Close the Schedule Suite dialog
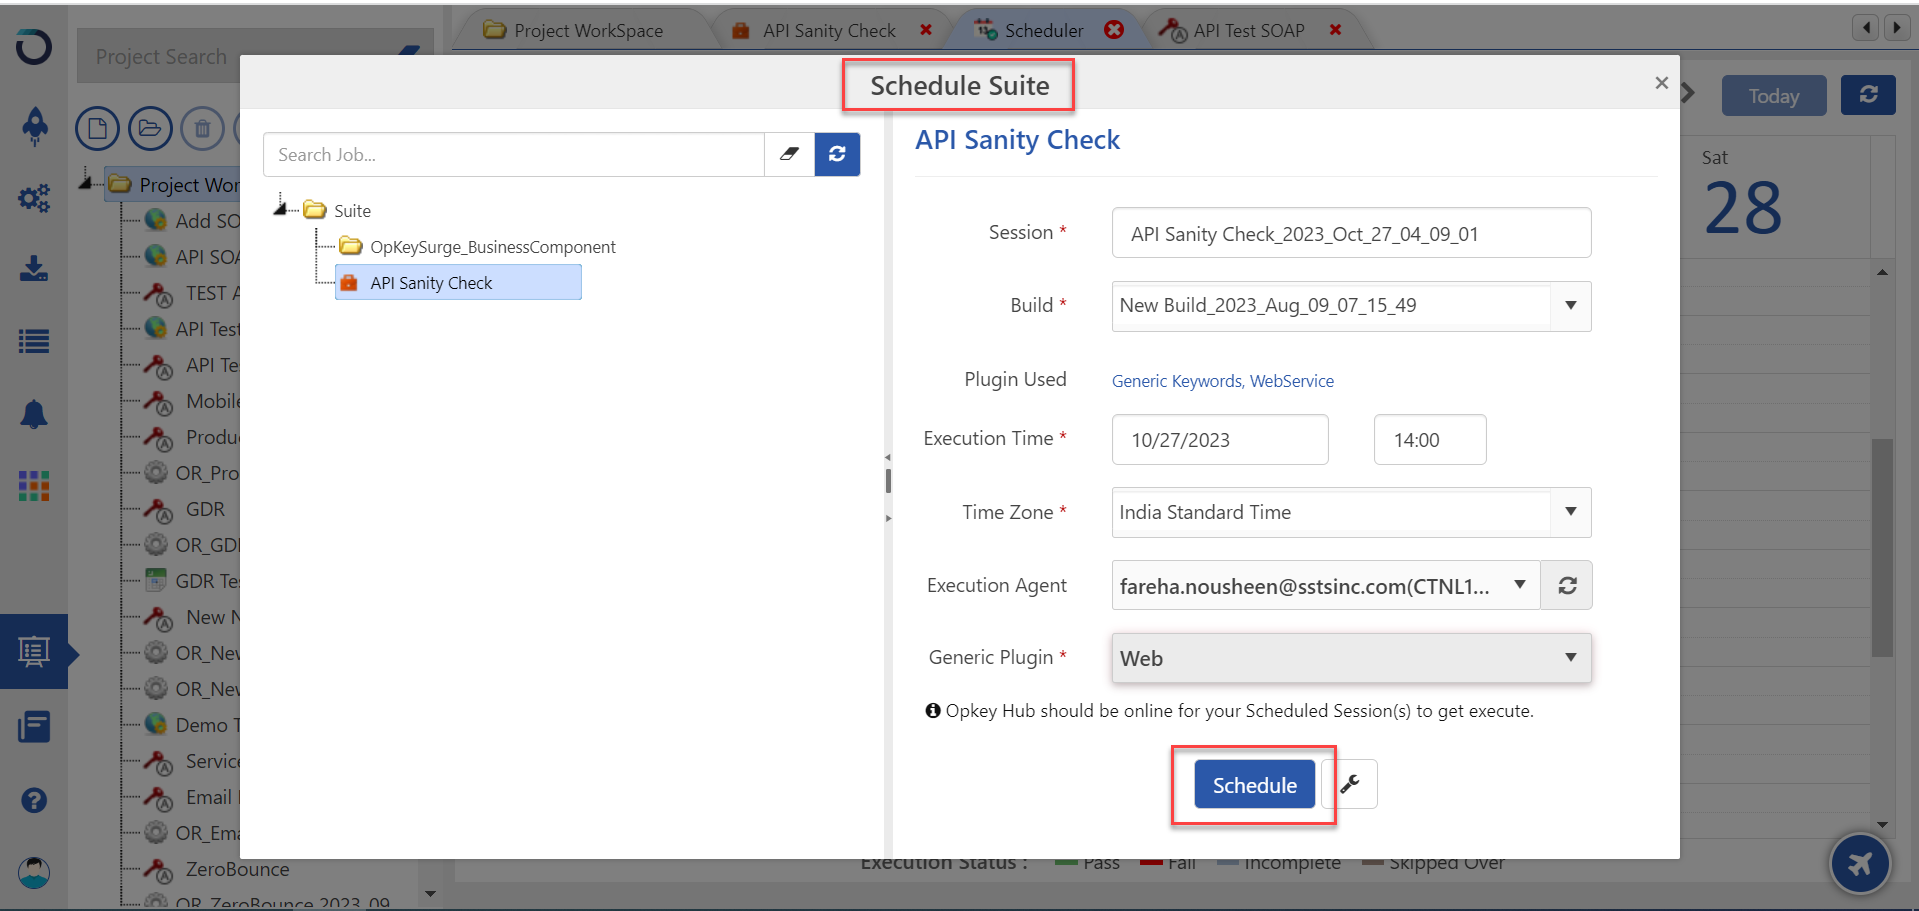This screenshot has height=911, width=1919. click(1662, 83)
